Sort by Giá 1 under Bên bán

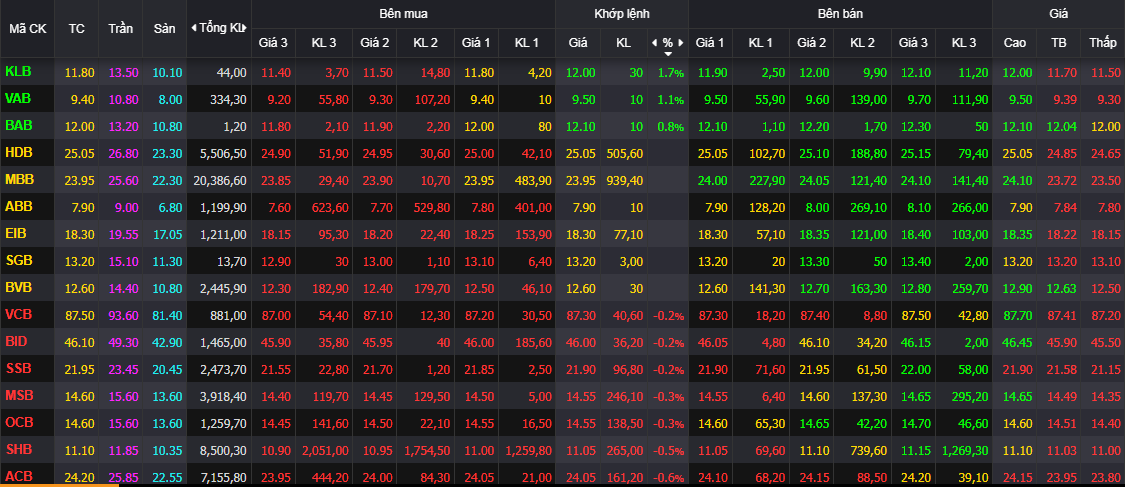[710, 43]
